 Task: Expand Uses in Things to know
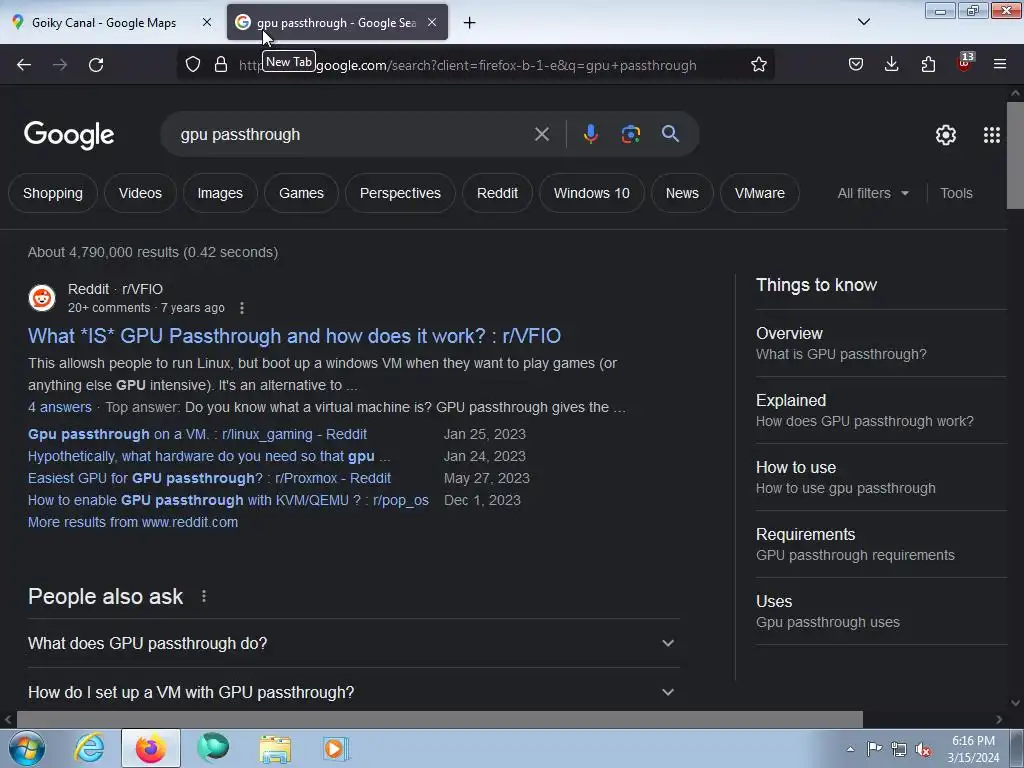click(x=881, y=612)
